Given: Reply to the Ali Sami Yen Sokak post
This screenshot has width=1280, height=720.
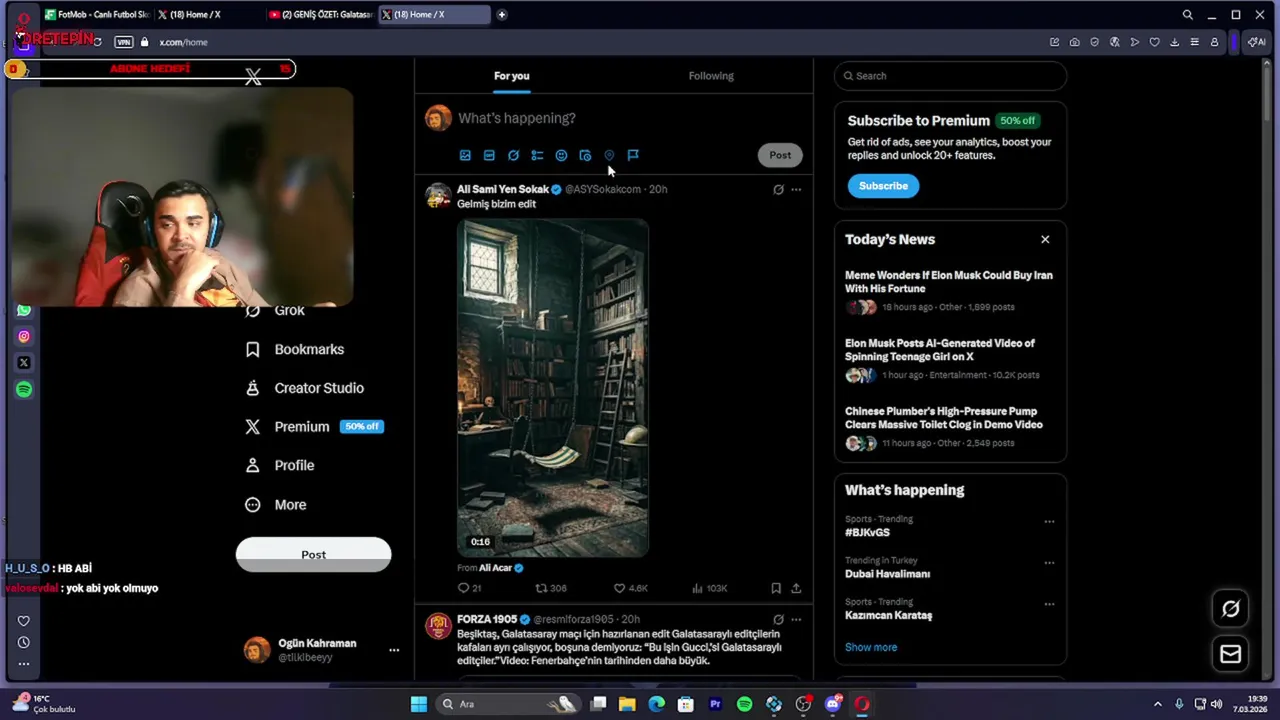Looking at the screenshot, I should [x=469, y=588].
